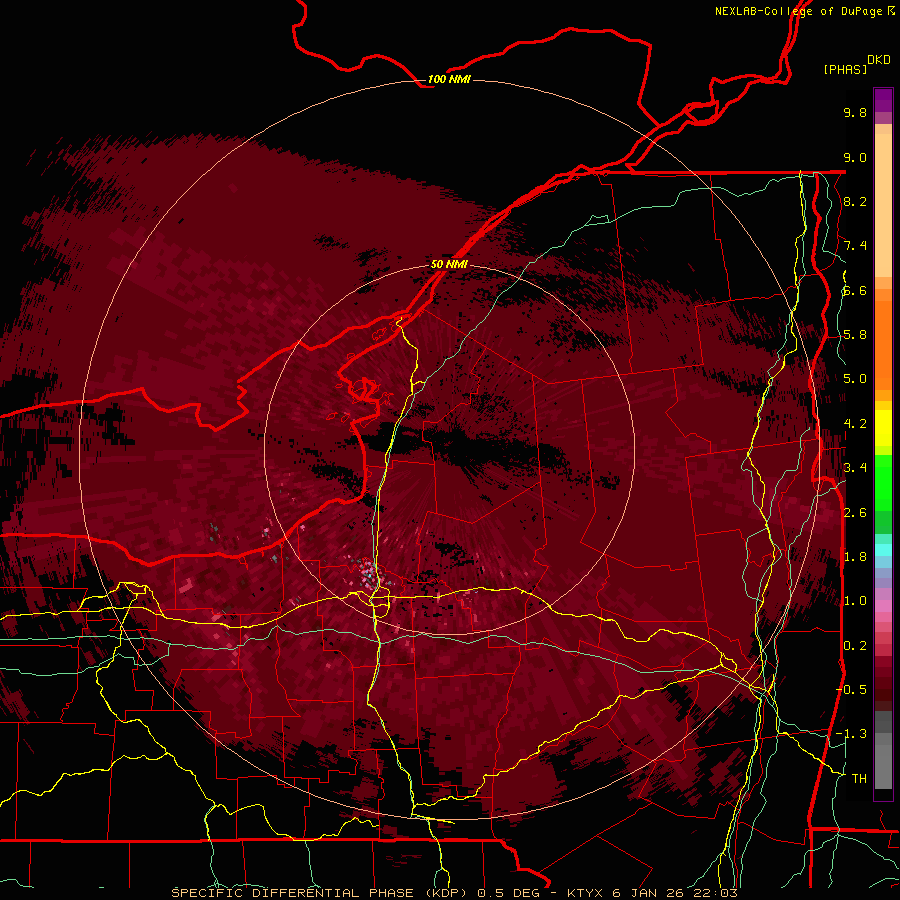Click the 0.2 legend value
The image size is (900, 900).
[855, 645]
